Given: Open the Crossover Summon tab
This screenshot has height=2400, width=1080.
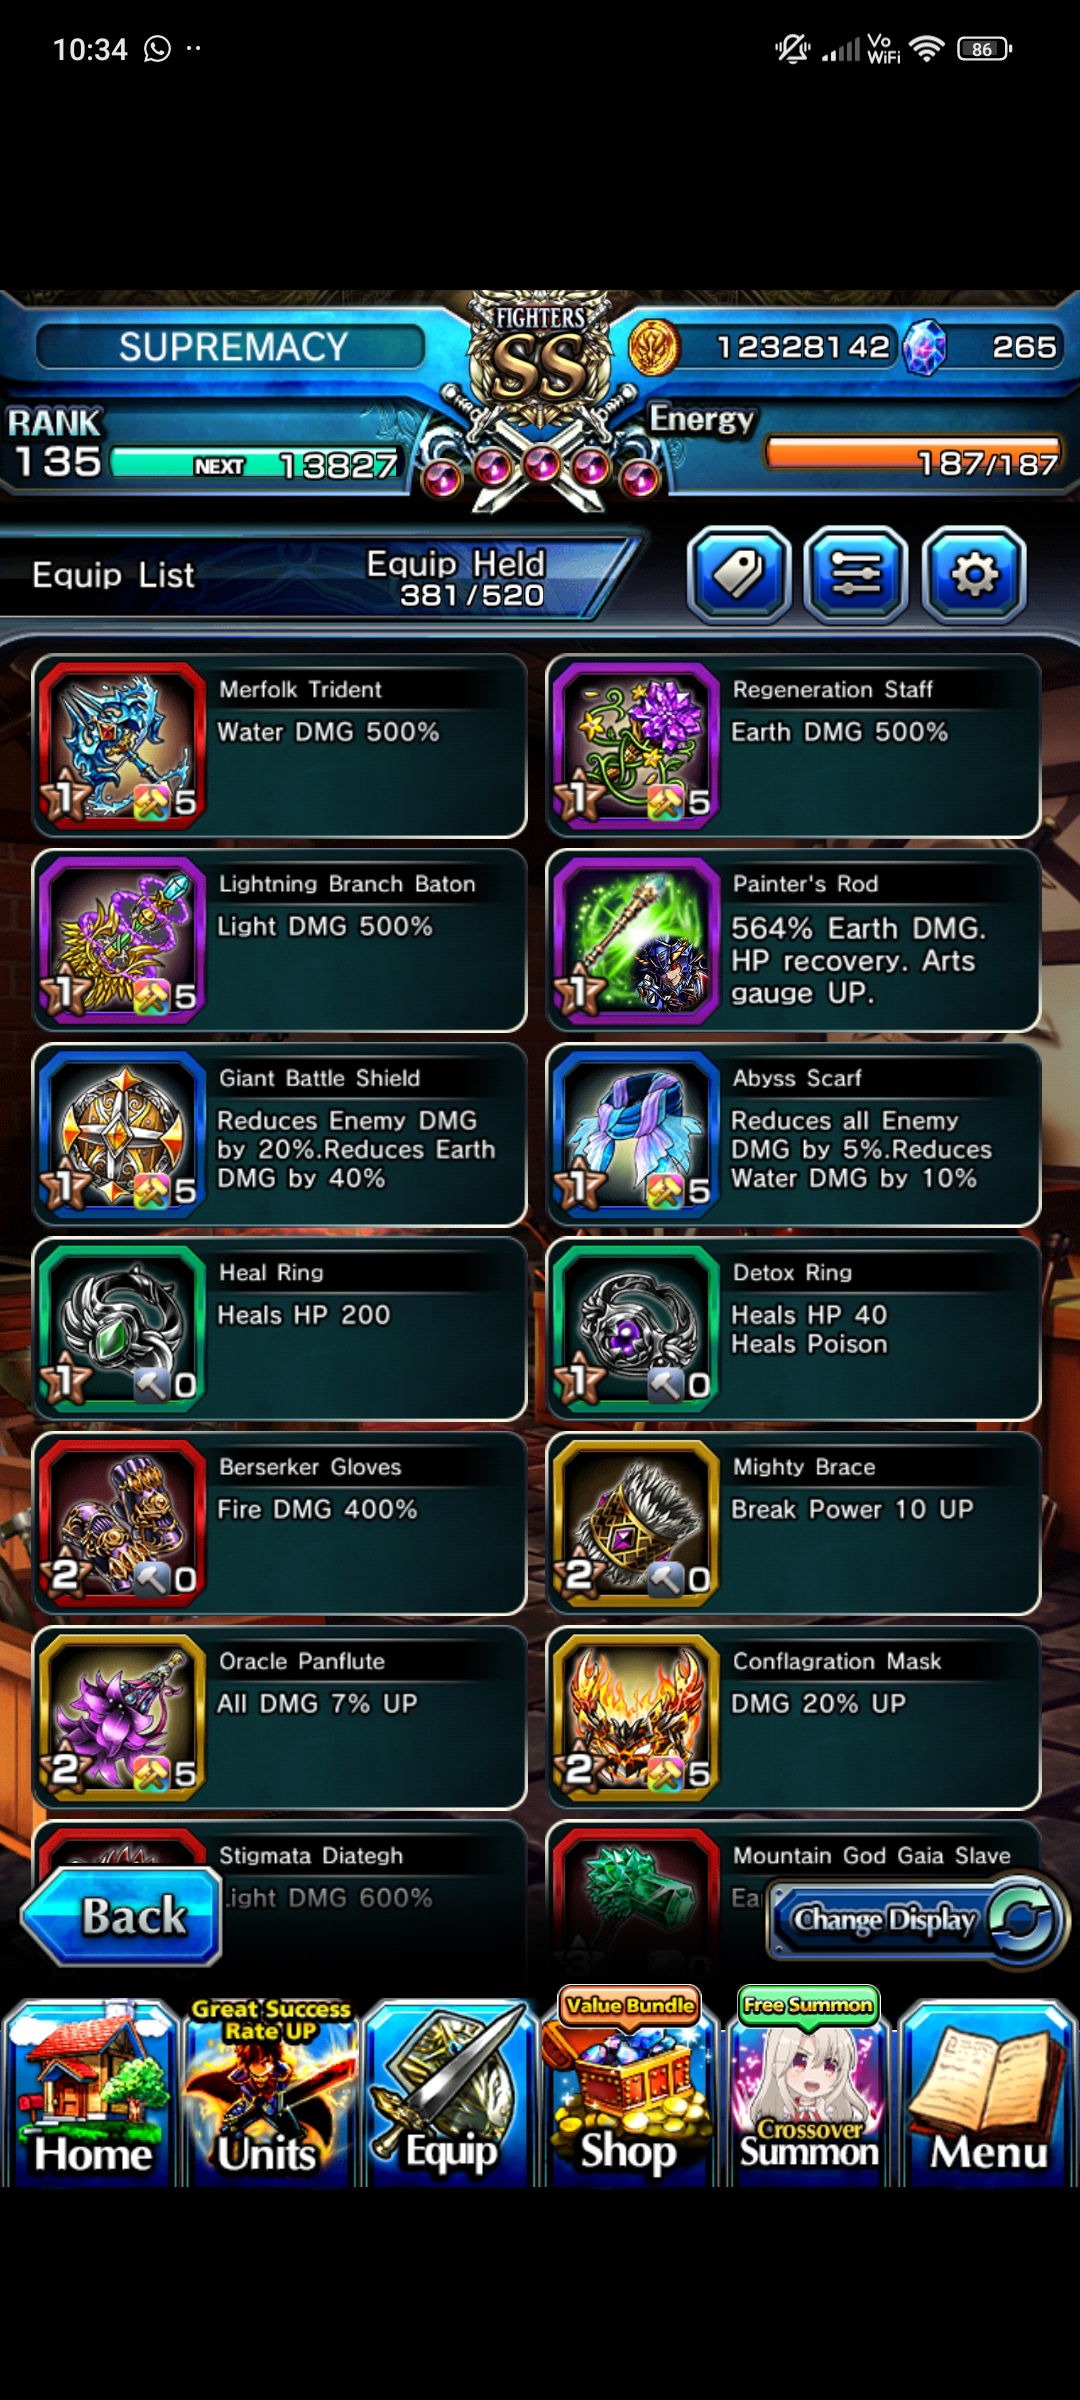Looking at the screenshot, I should [808, 2092].
